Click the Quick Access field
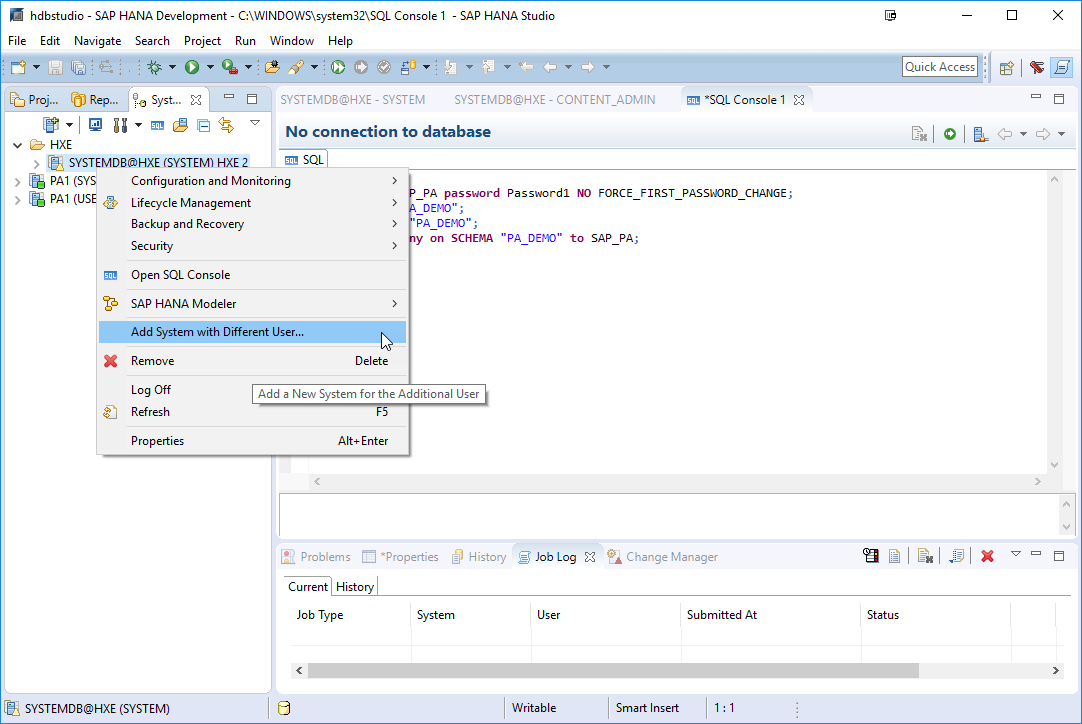This screenshot has width=1082, height=724. [940, 67]
